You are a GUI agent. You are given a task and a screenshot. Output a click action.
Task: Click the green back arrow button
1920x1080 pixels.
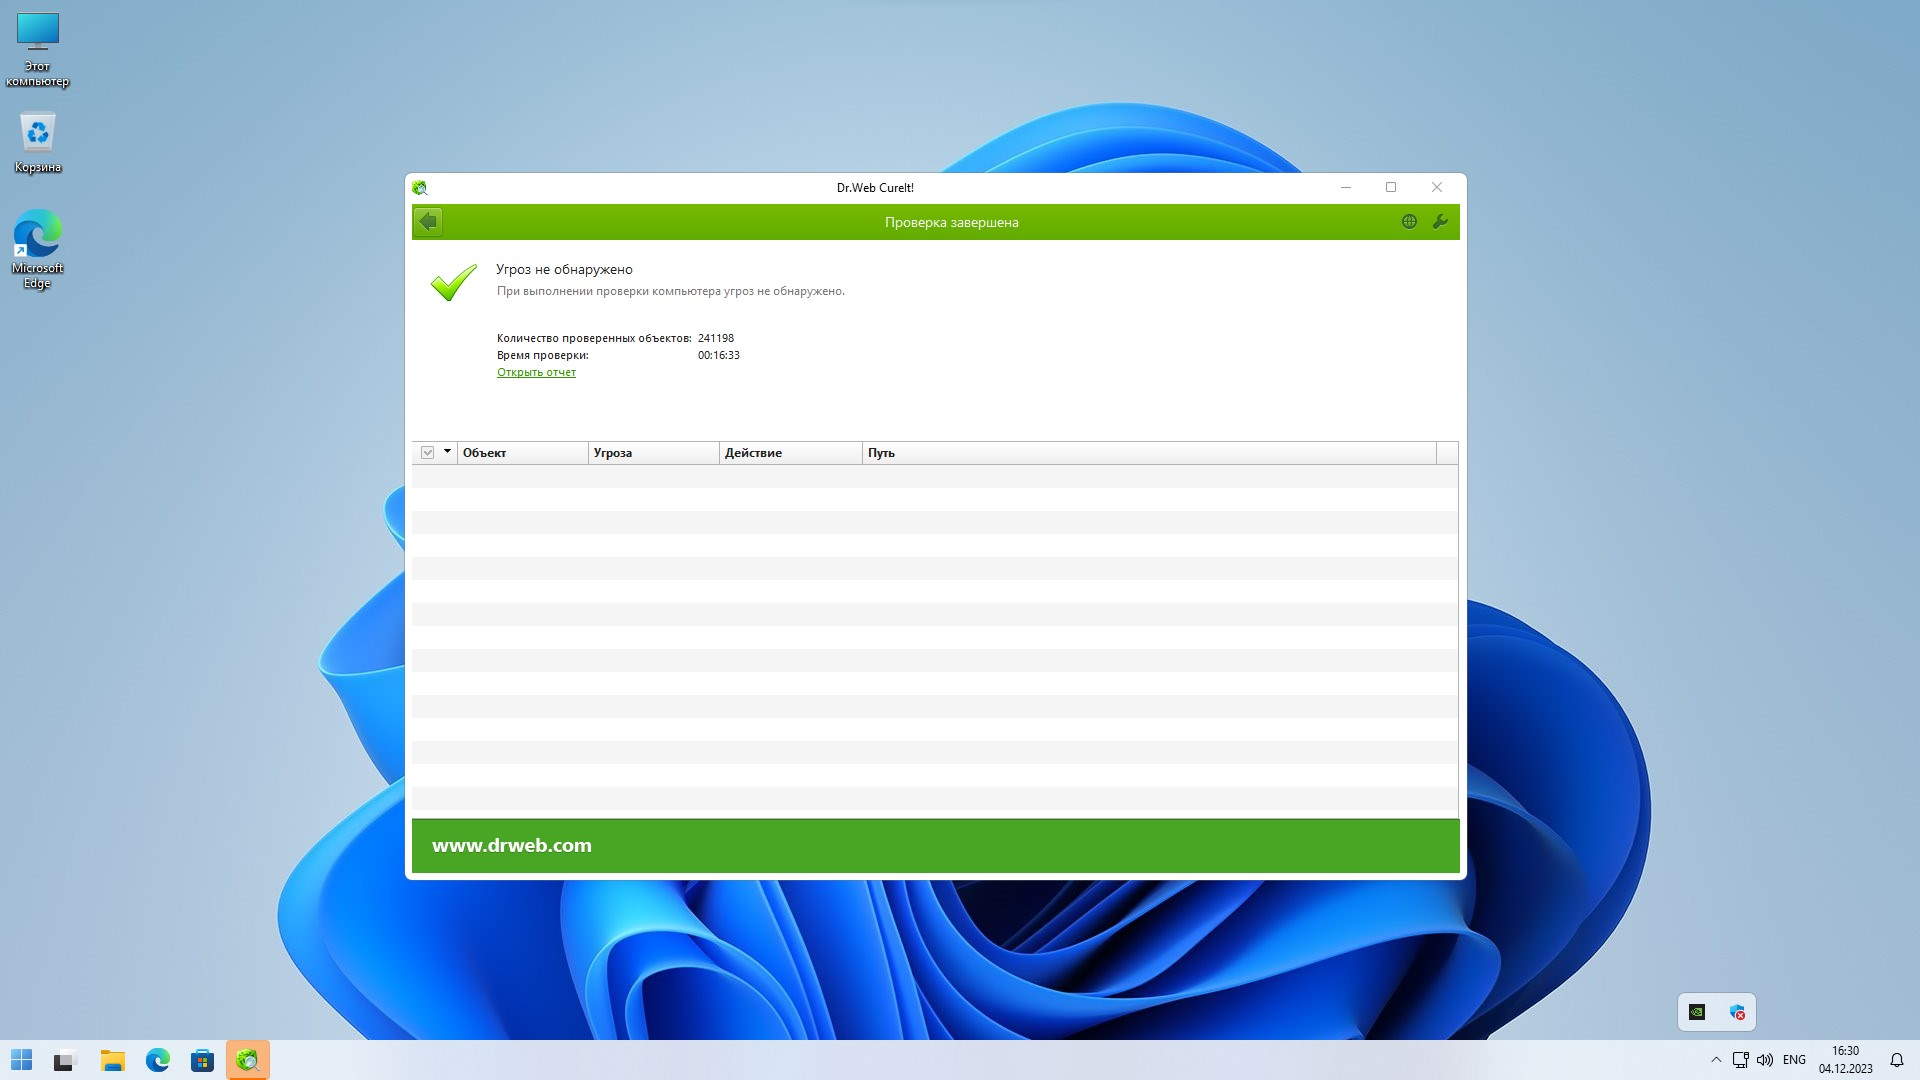pyautogui.click(x=428, y=221)
